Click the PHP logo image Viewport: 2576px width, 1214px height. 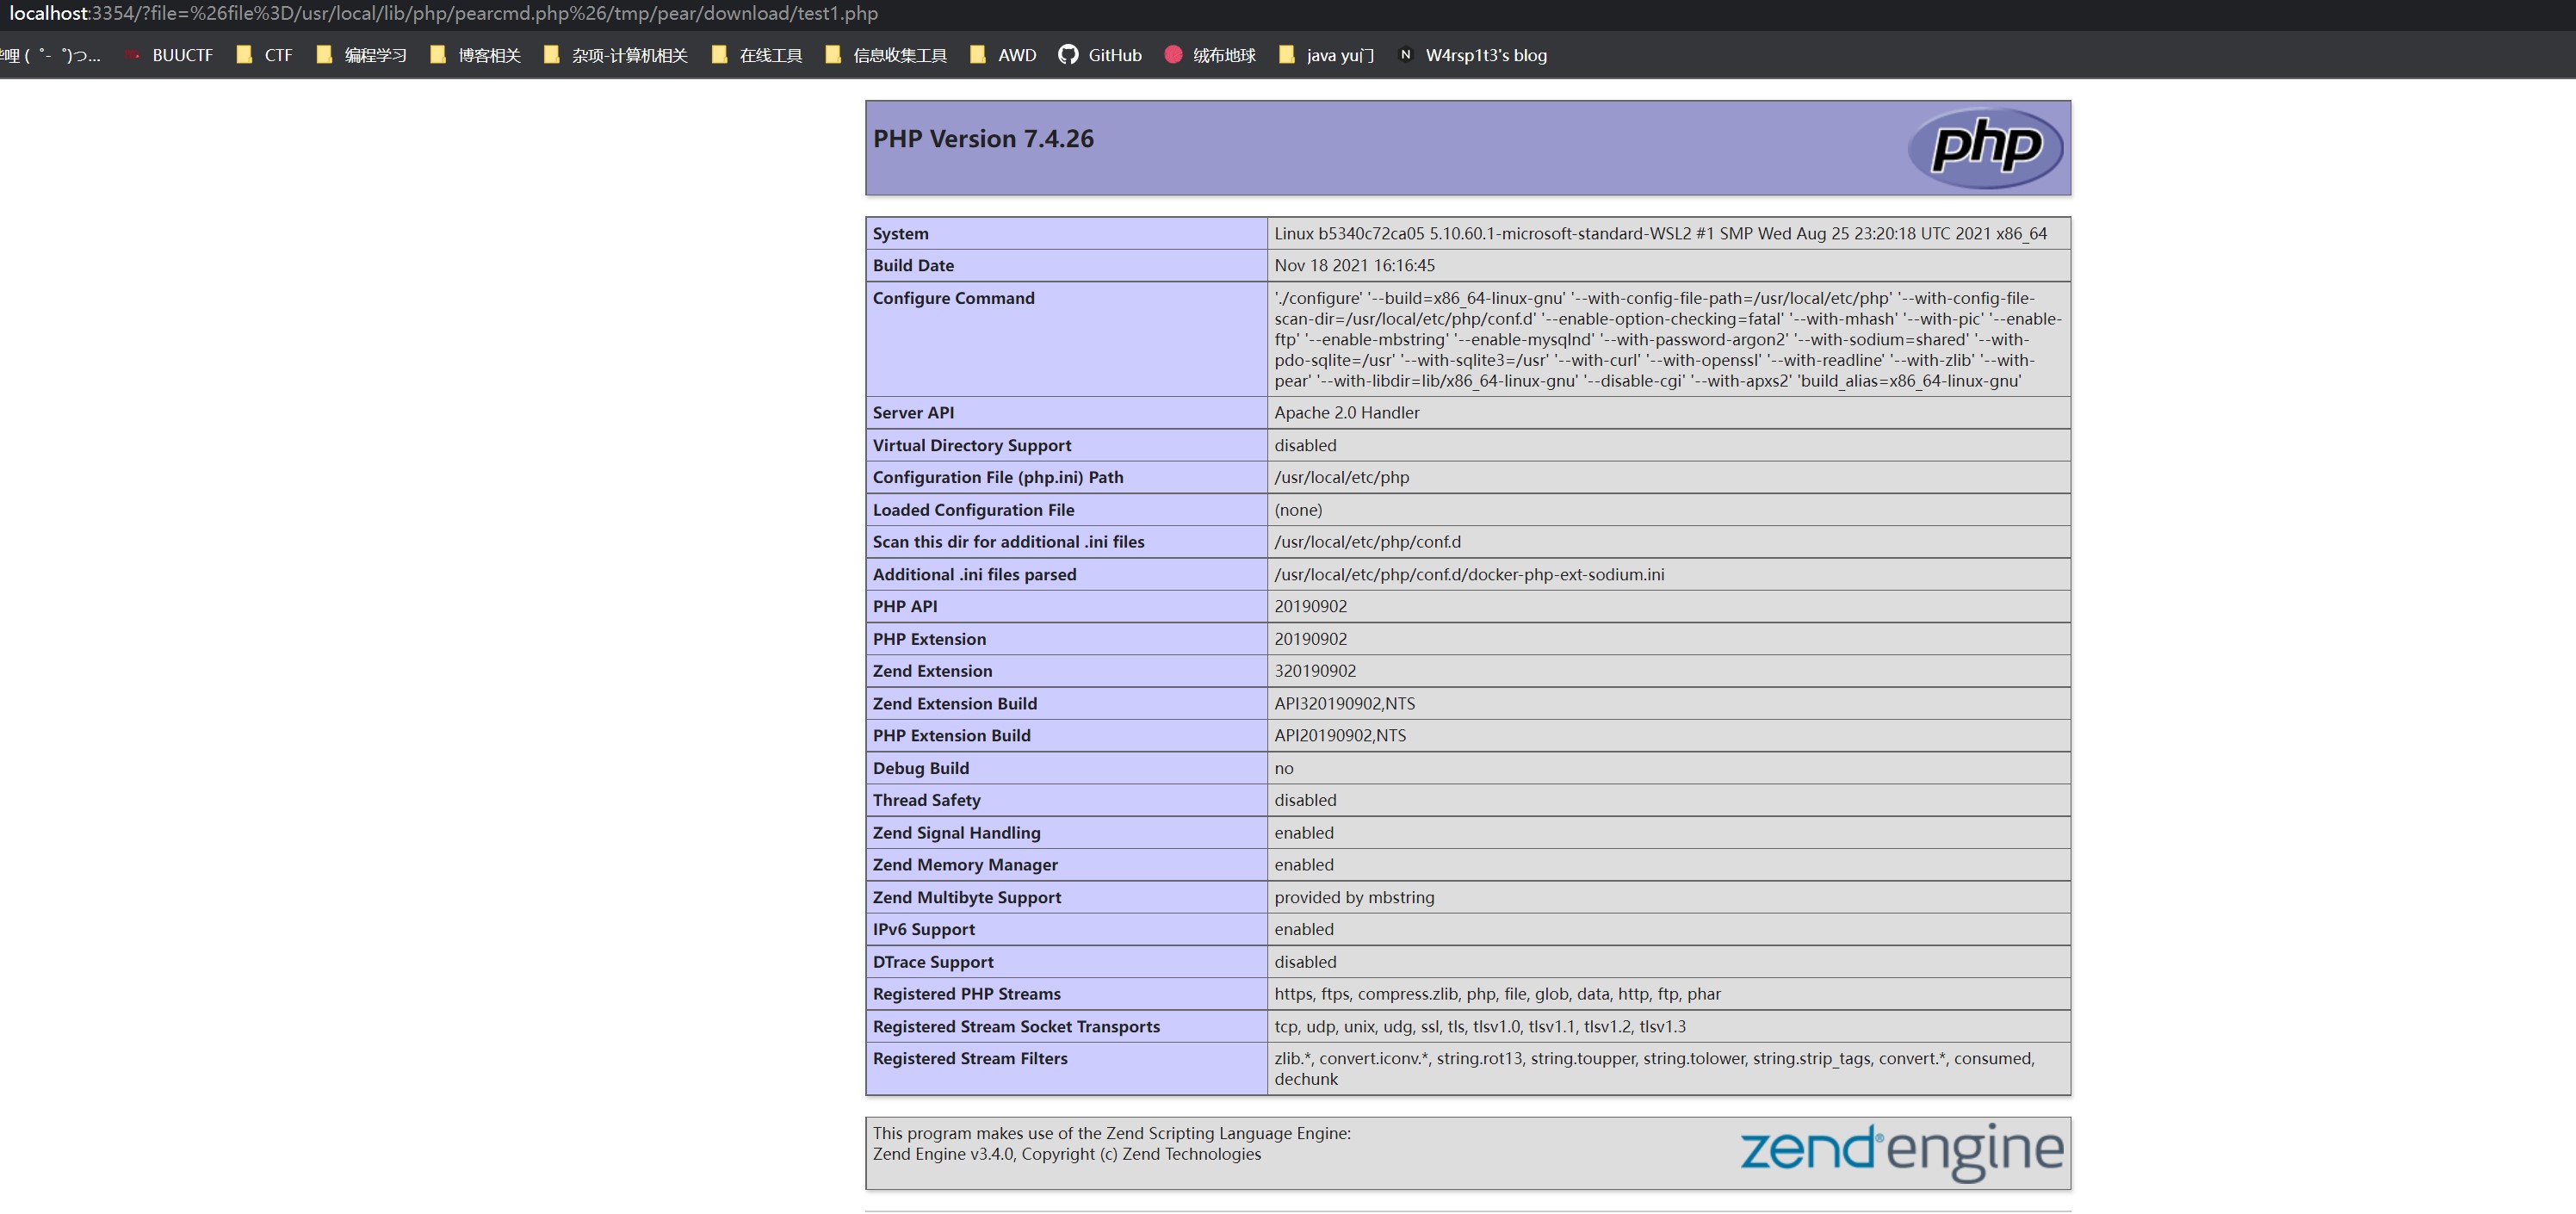click(x=1985, y=147)
